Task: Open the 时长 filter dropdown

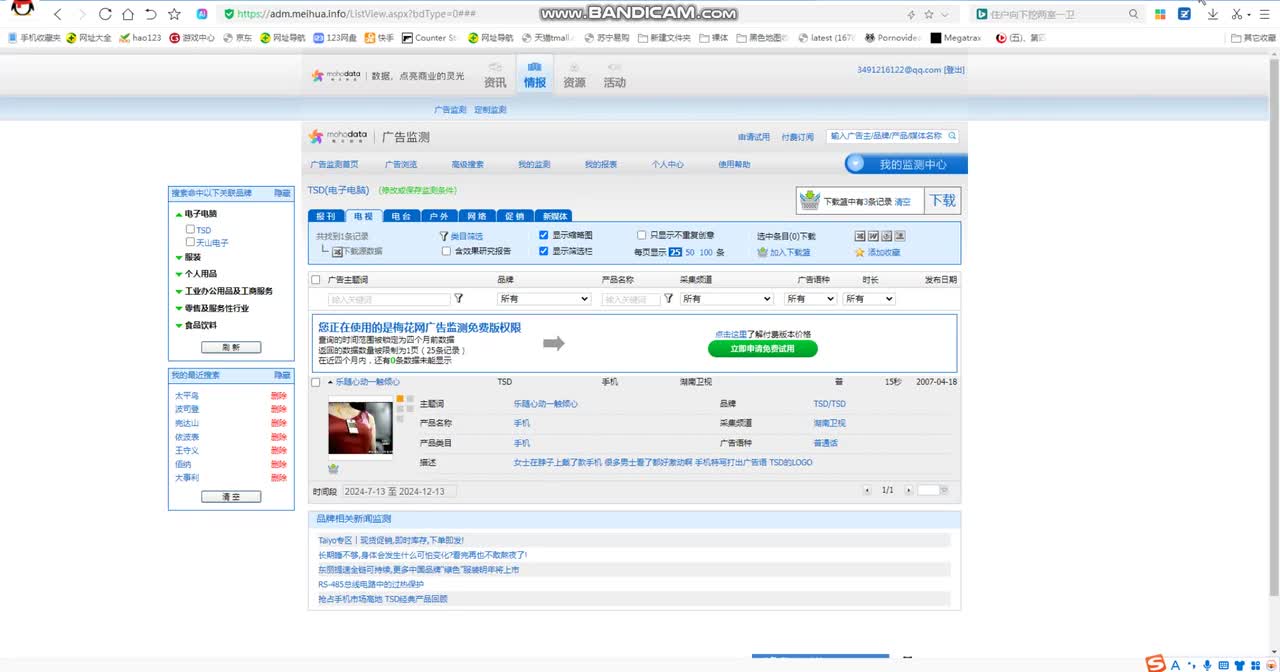Action: [869, 298]
